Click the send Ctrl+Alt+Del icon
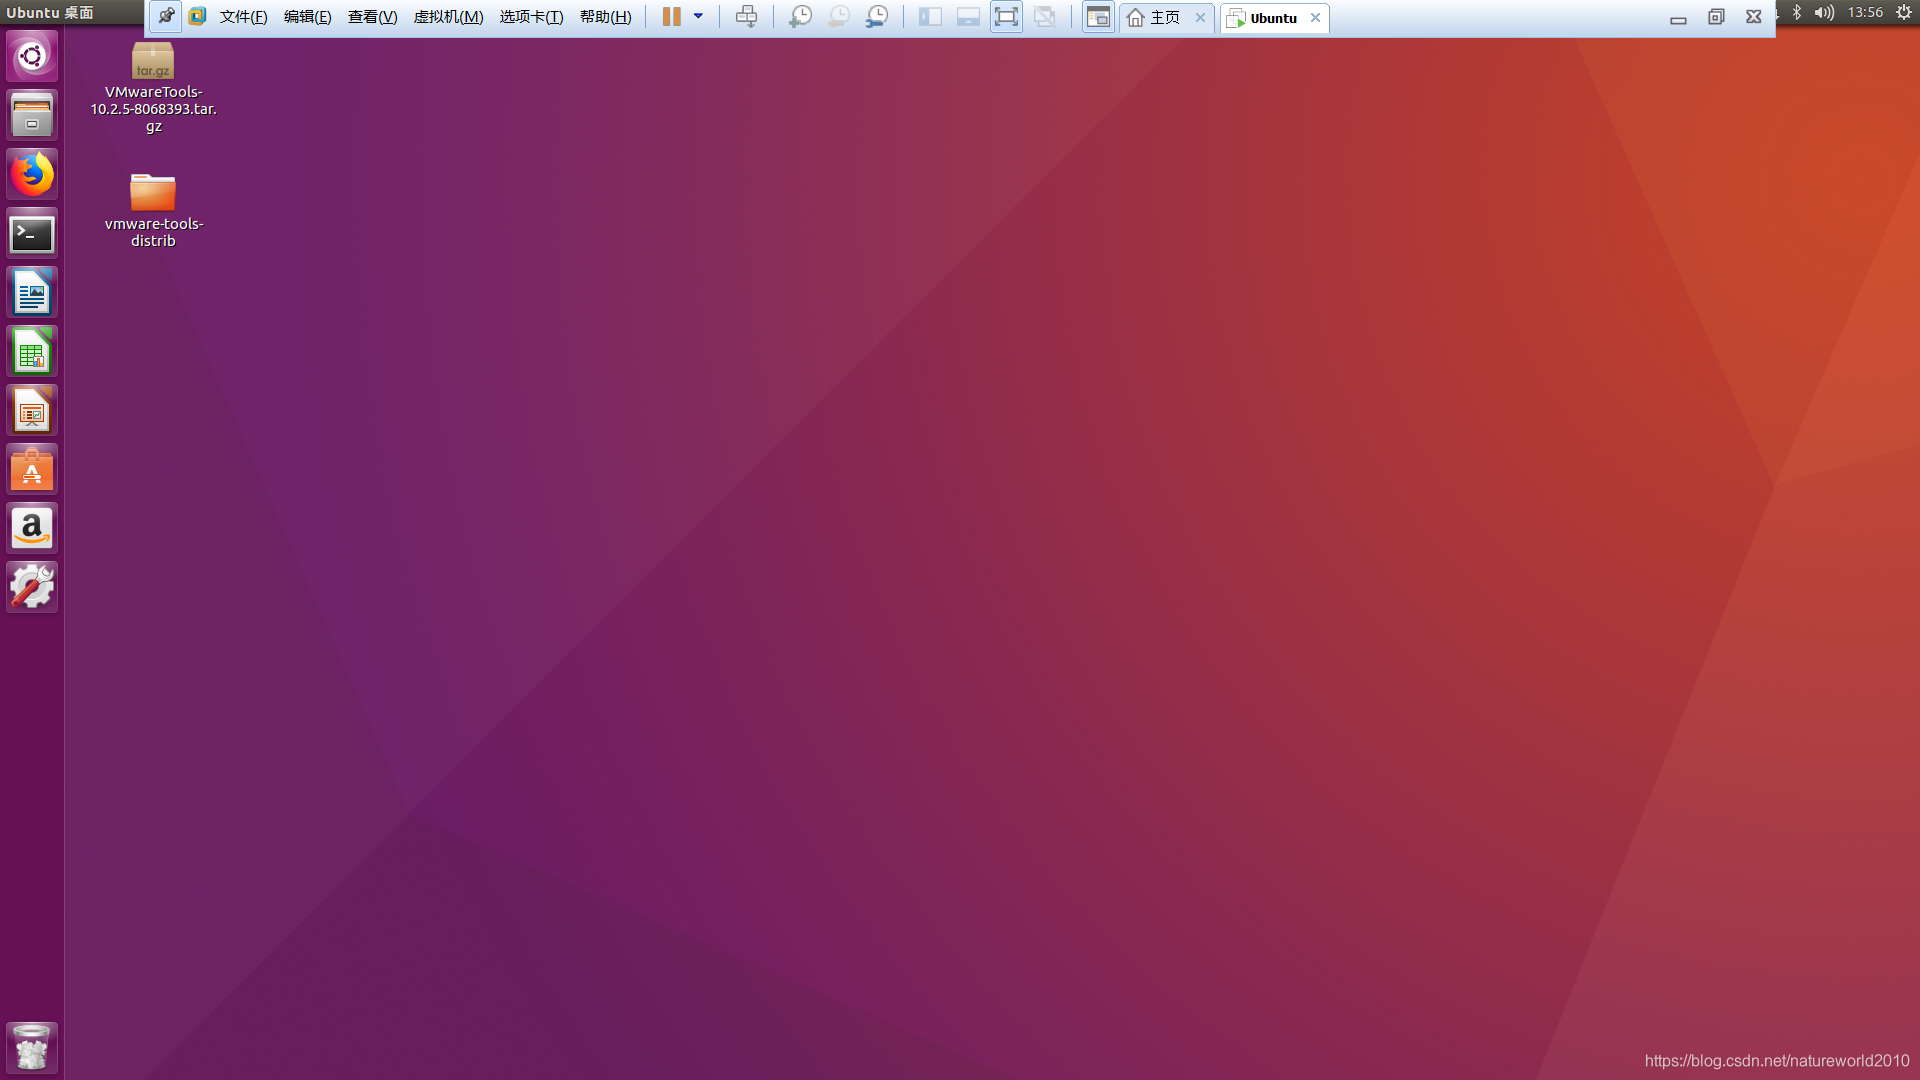Image resolution: width=1920 pixels, height=1080 pixels. [x=747, y=17]
